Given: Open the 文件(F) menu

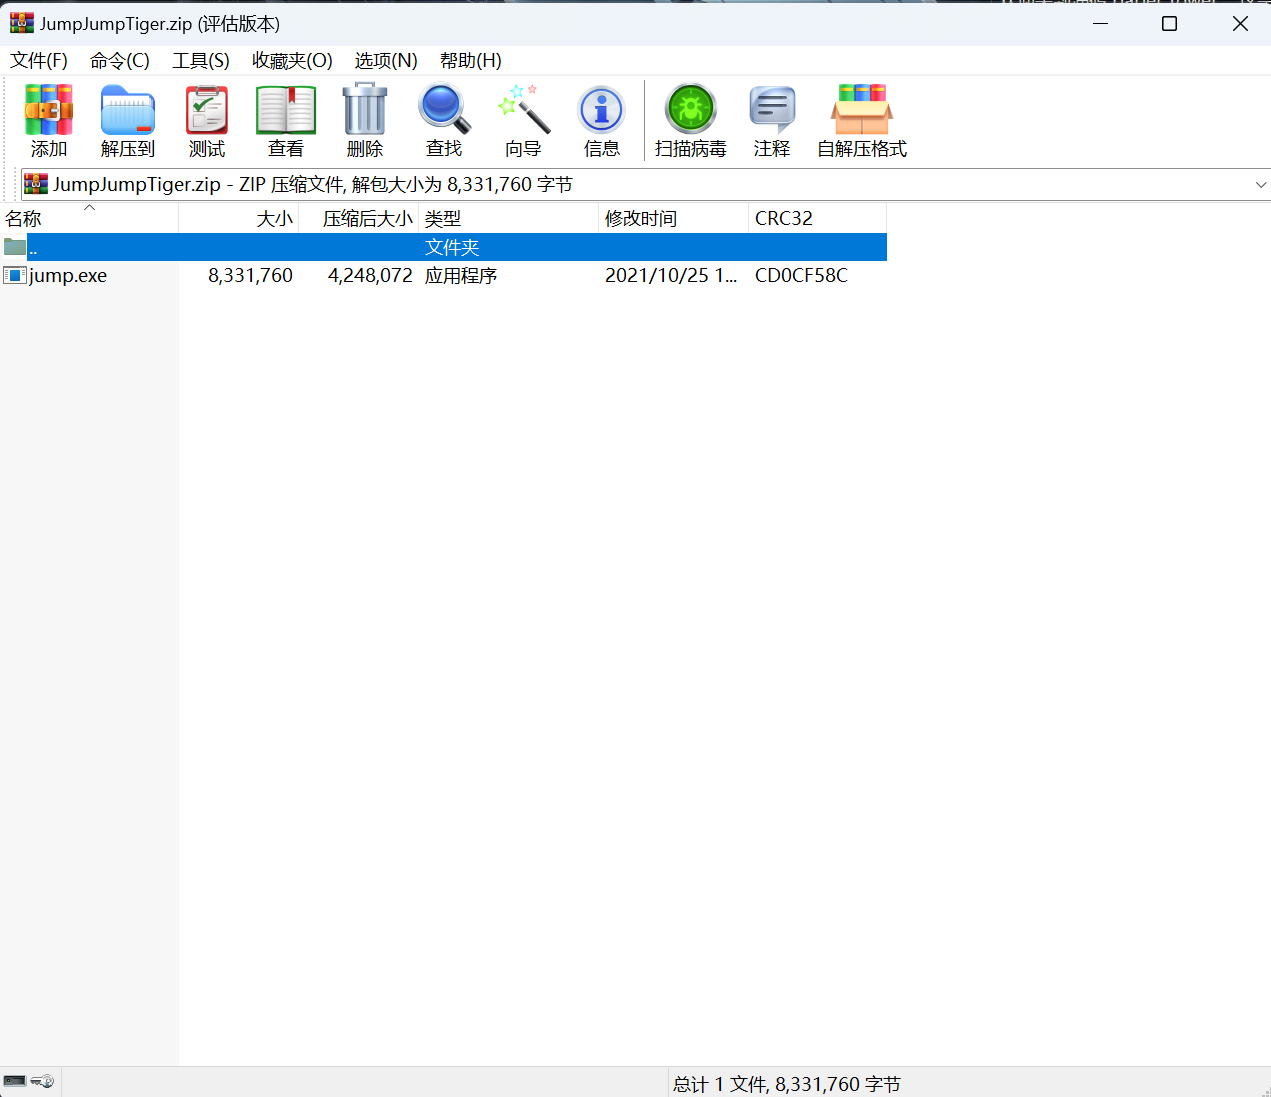Looking at the screenshot, I should [x=39, y=61].
